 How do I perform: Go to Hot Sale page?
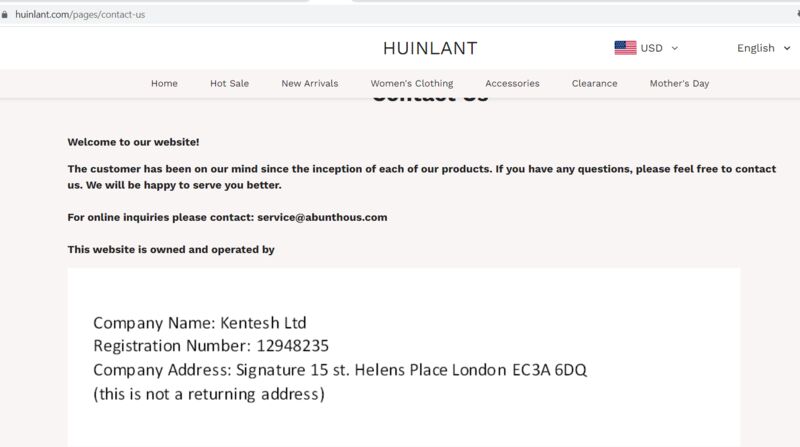click(x=230, y=83)
